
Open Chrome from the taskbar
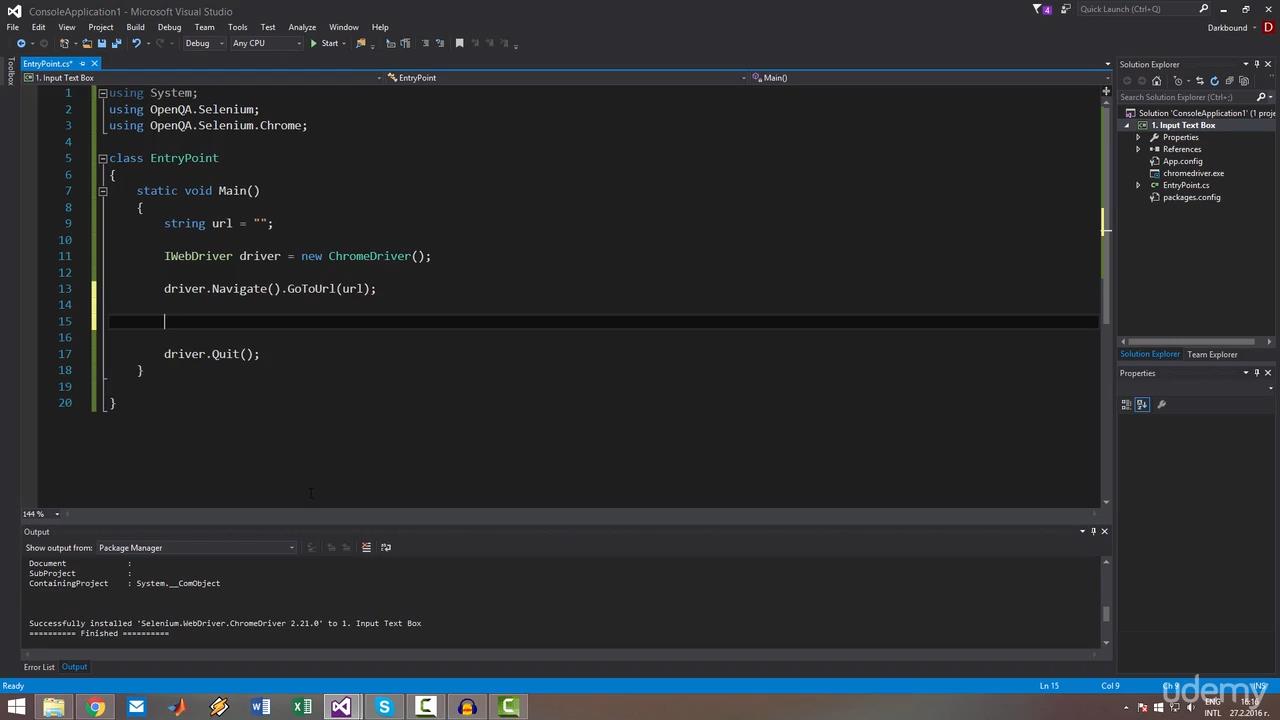(95, 707)
